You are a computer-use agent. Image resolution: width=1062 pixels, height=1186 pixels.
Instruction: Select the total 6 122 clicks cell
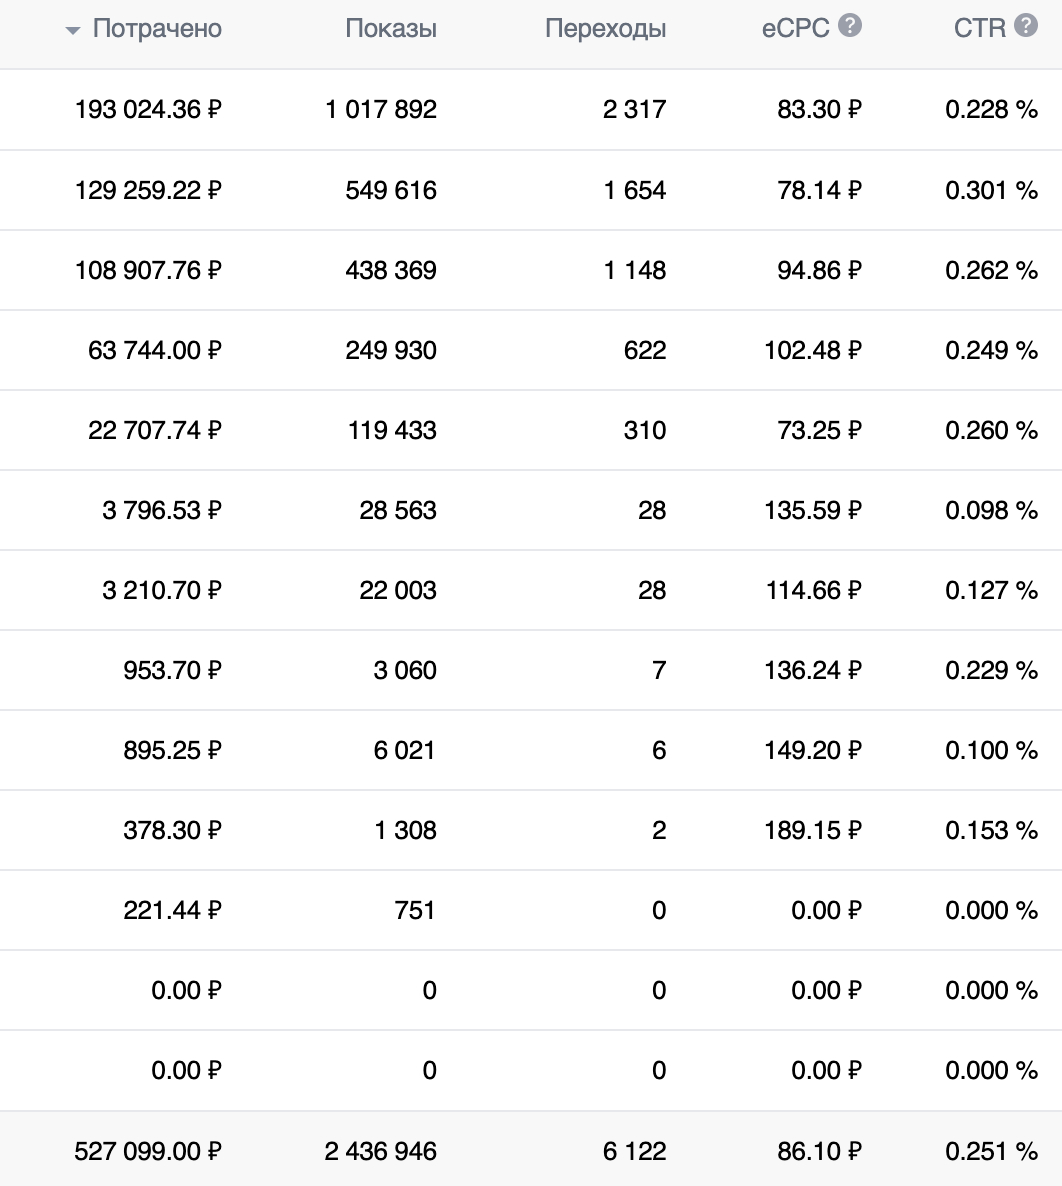634,1151
